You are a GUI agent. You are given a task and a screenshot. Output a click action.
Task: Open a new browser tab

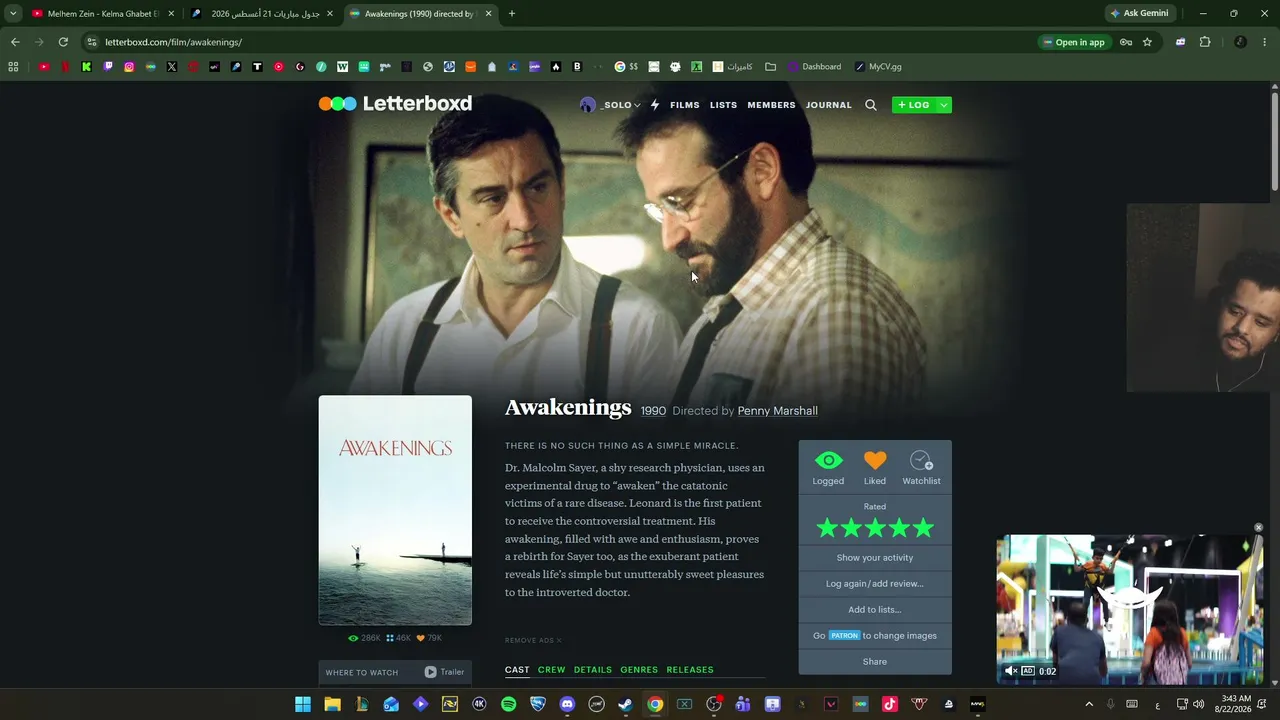tap(512, 14)
